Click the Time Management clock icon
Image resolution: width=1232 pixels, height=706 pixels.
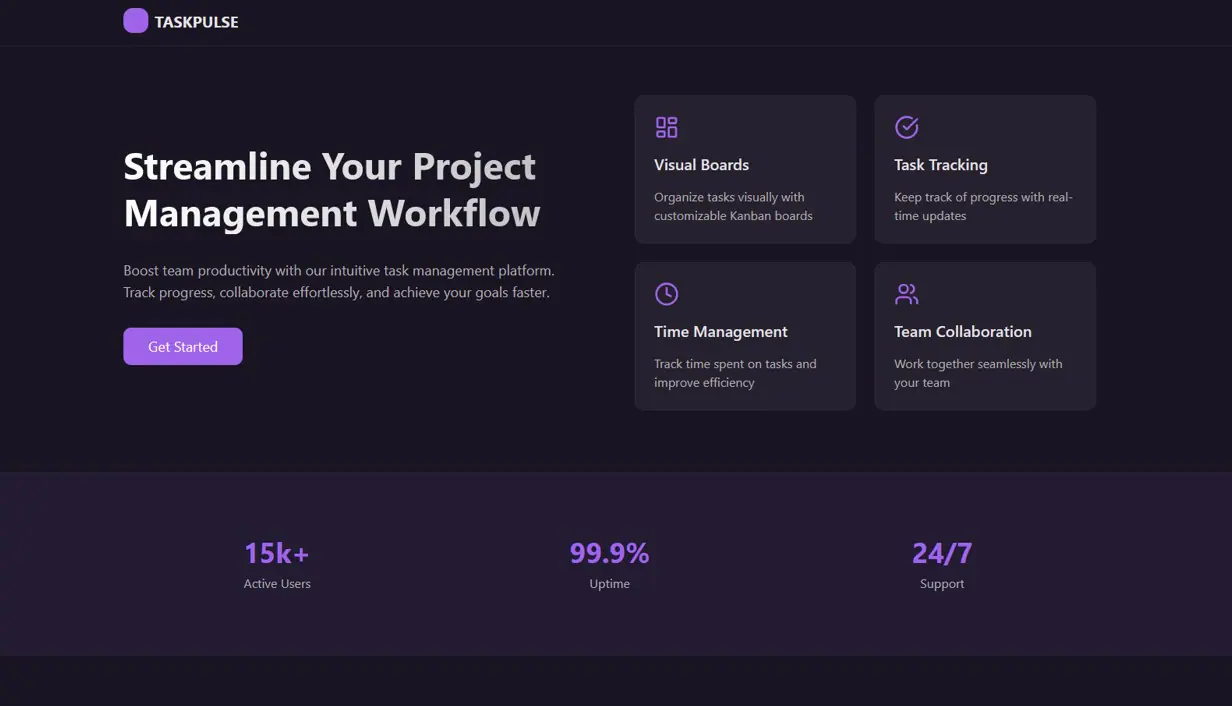666,294
